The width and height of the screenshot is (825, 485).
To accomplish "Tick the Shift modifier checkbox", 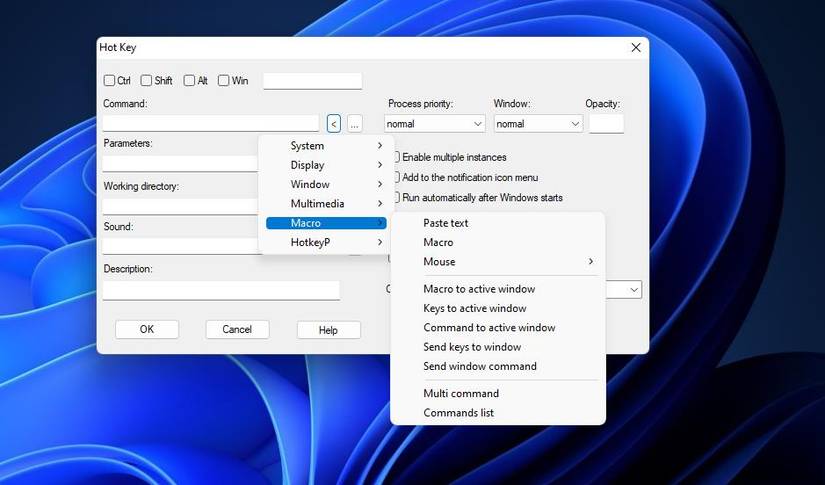I will (x=146, y=80).
